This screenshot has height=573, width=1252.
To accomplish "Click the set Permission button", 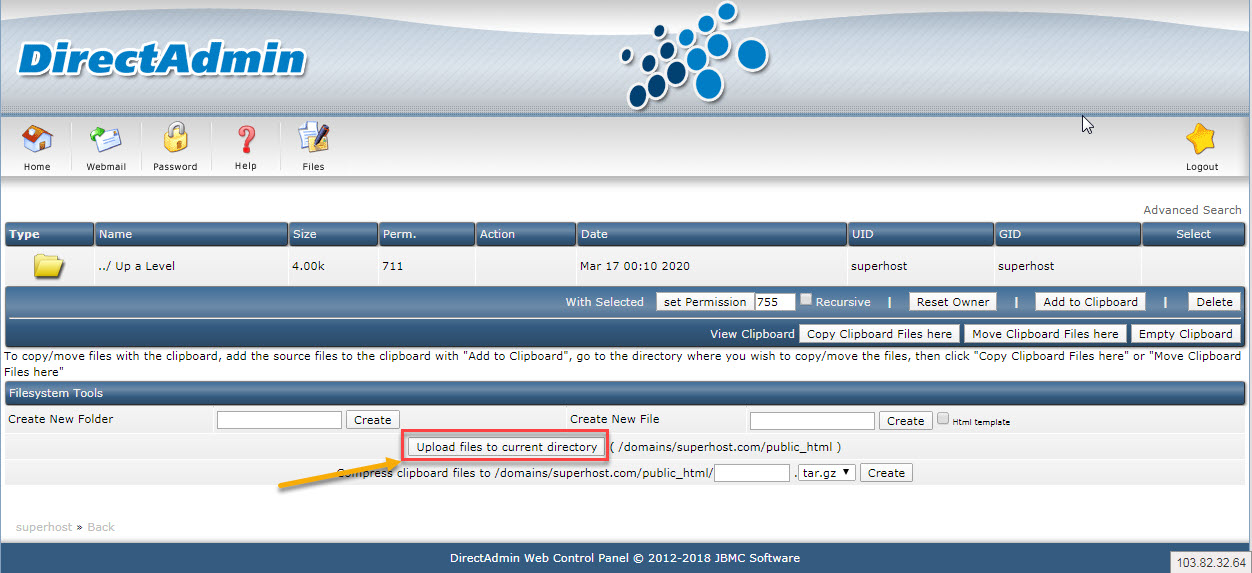I will tap(705, 302).
